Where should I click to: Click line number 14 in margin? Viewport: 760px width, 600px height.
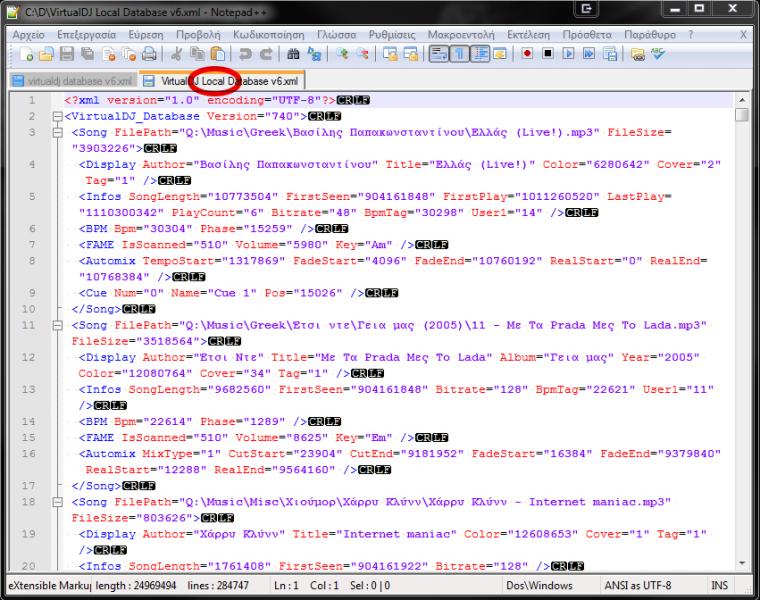[x=28, y=422]
